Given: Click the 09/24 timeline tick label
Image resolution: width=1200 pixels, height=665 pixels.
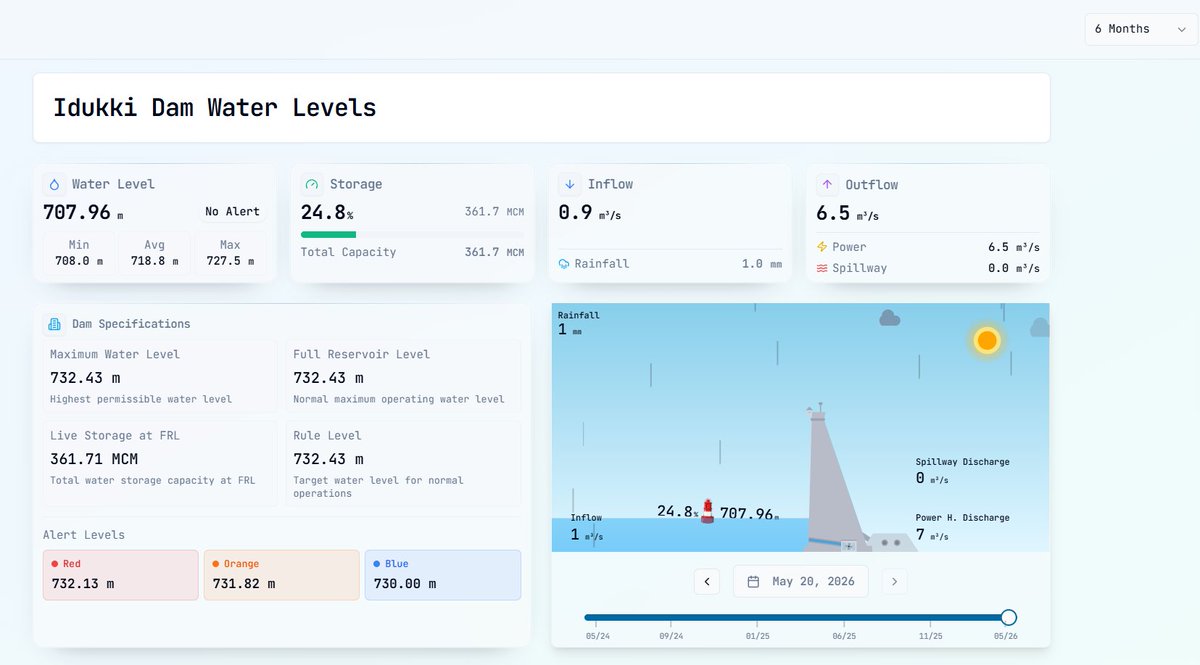Looking at the screenshot, I should point(671,636).
